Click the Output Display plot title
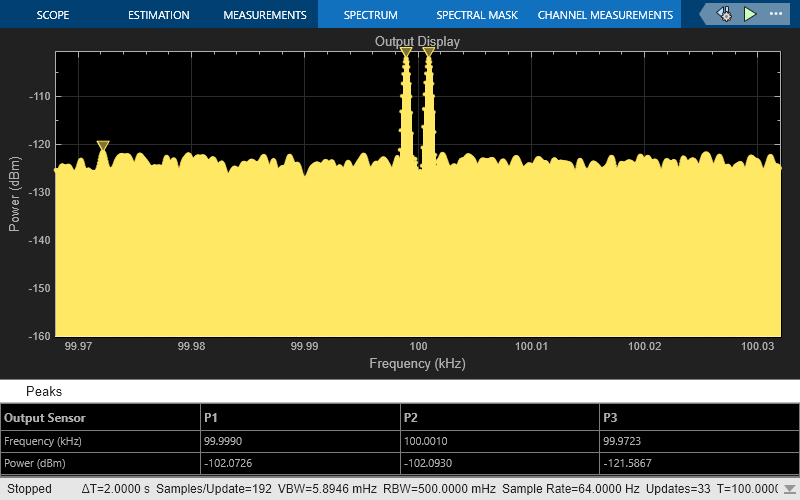This screenshot has width=800, height=500. click(x=417, y=41)
